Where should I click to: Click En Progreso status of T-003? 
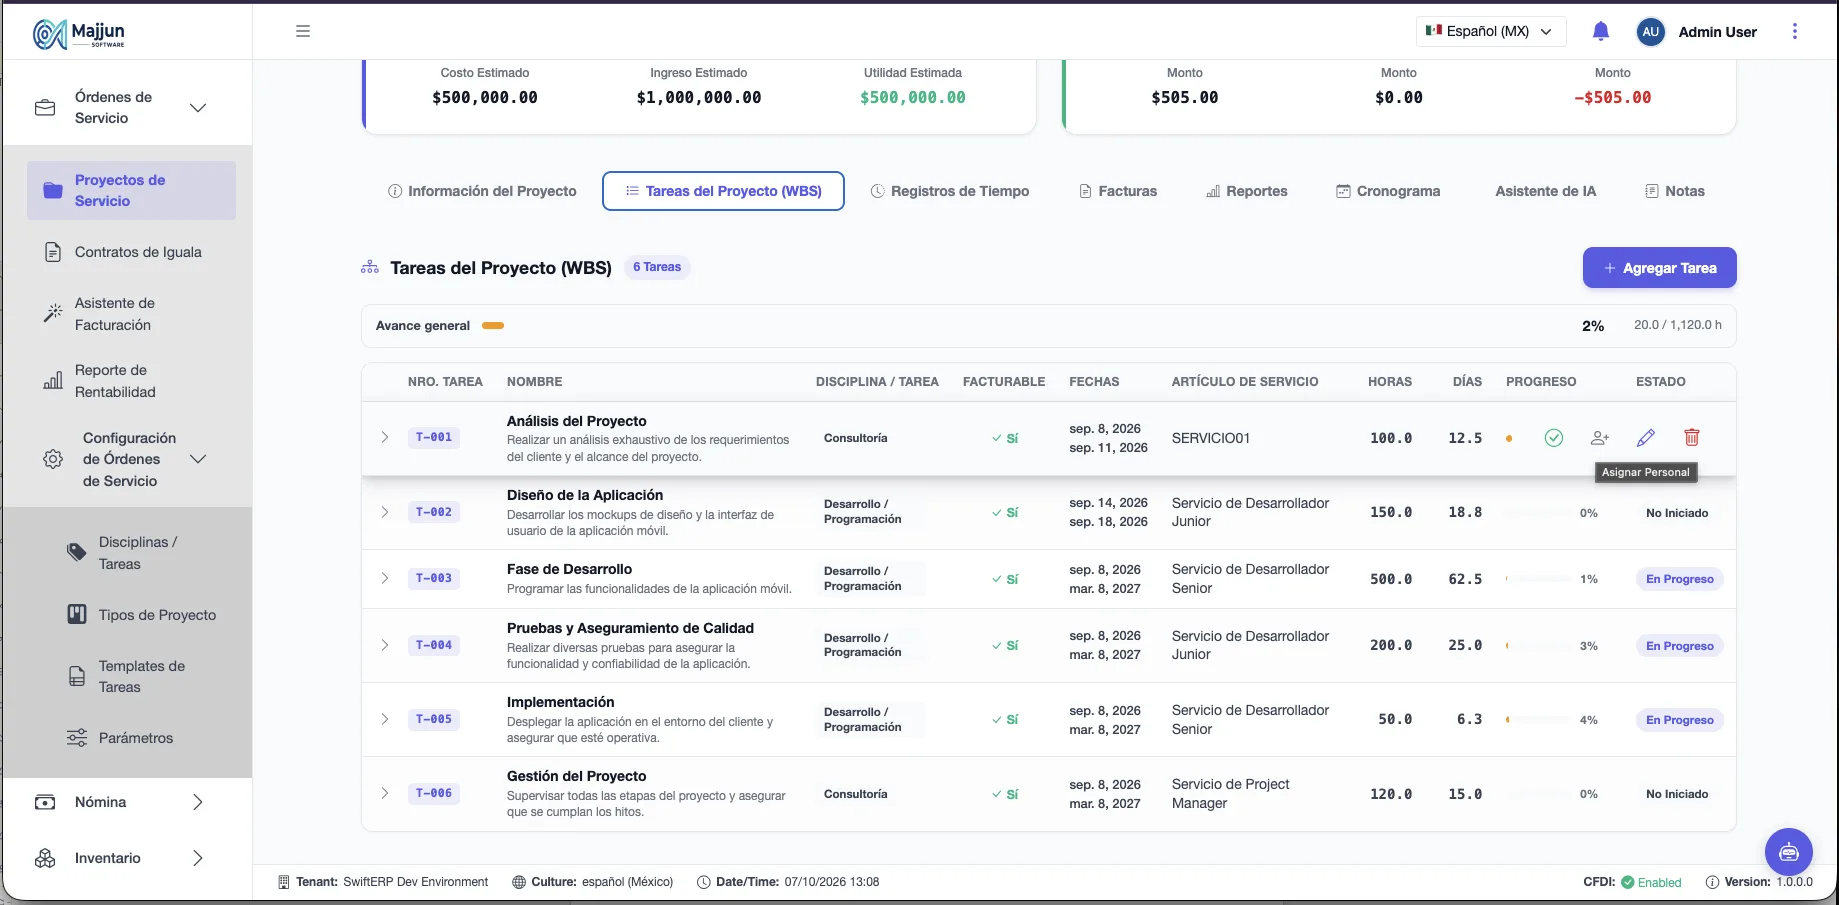coord(1679,579)
